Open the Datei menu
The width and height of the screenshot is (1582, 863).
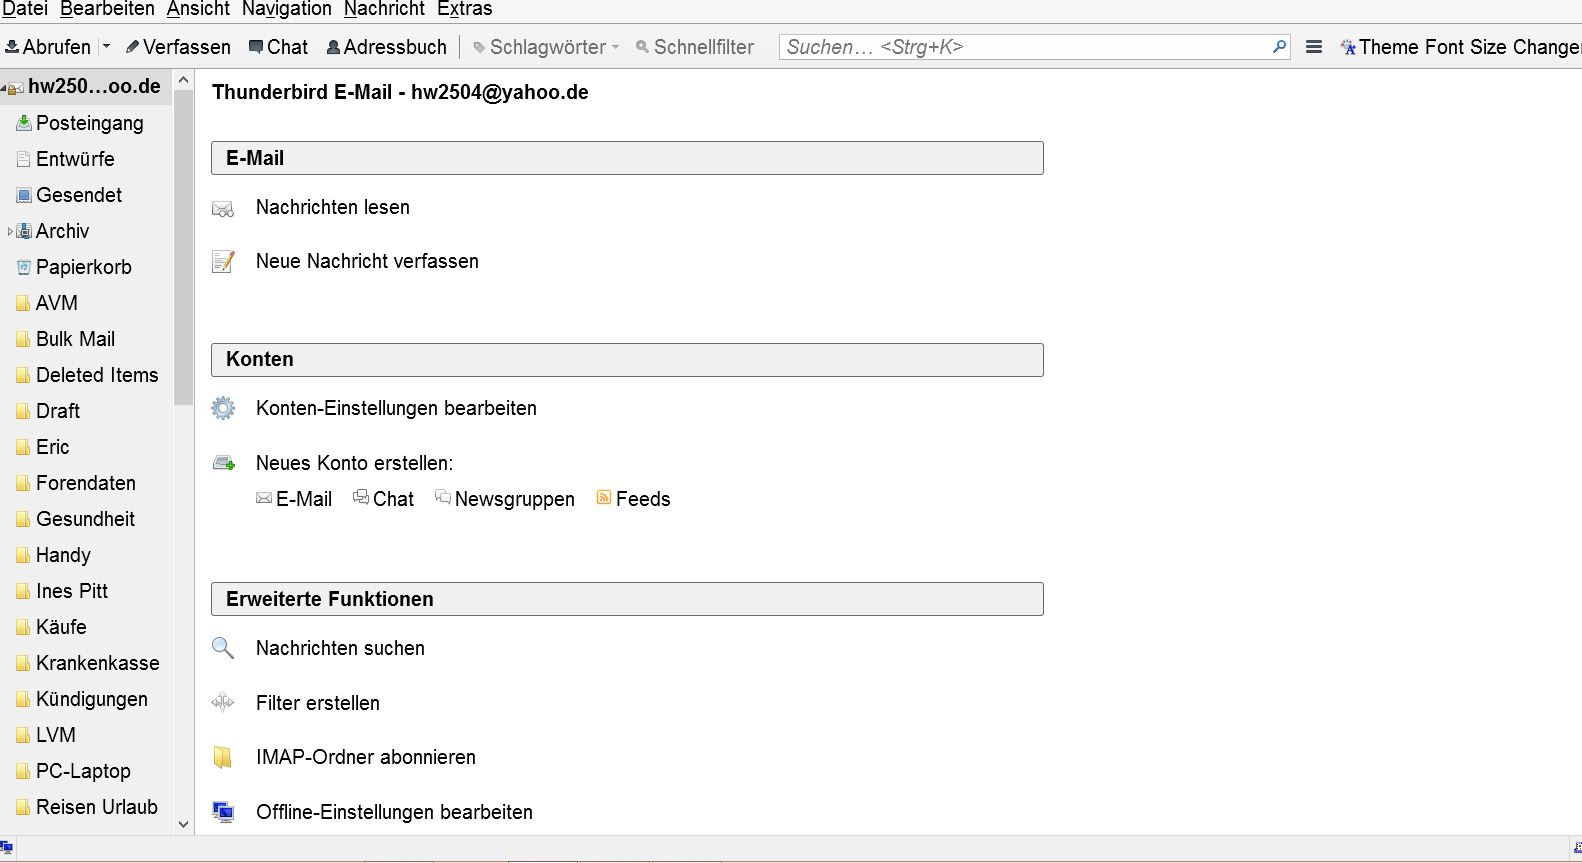[25, 10]
